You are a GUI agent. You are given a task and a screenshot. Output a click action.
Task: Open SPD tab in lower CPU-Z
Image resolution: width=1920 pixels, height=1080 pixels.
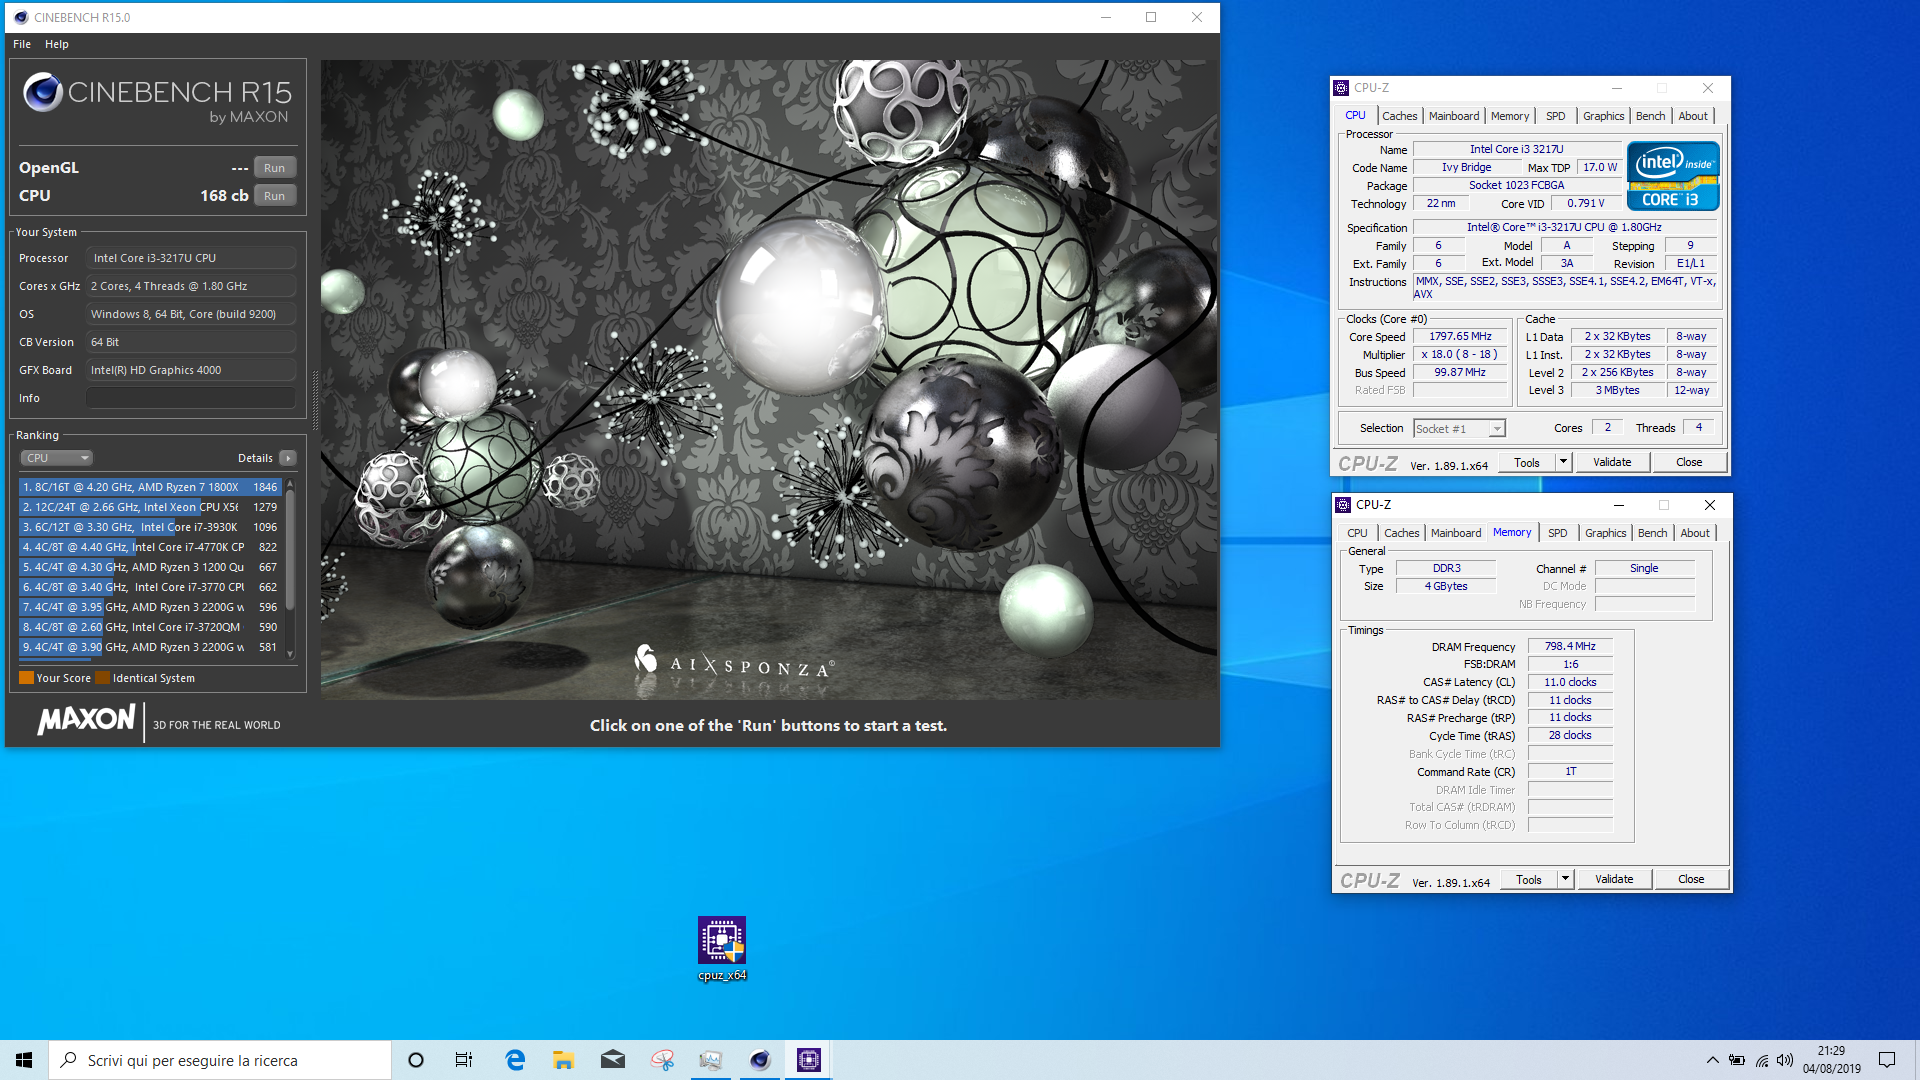click(x=1557, y=533)
